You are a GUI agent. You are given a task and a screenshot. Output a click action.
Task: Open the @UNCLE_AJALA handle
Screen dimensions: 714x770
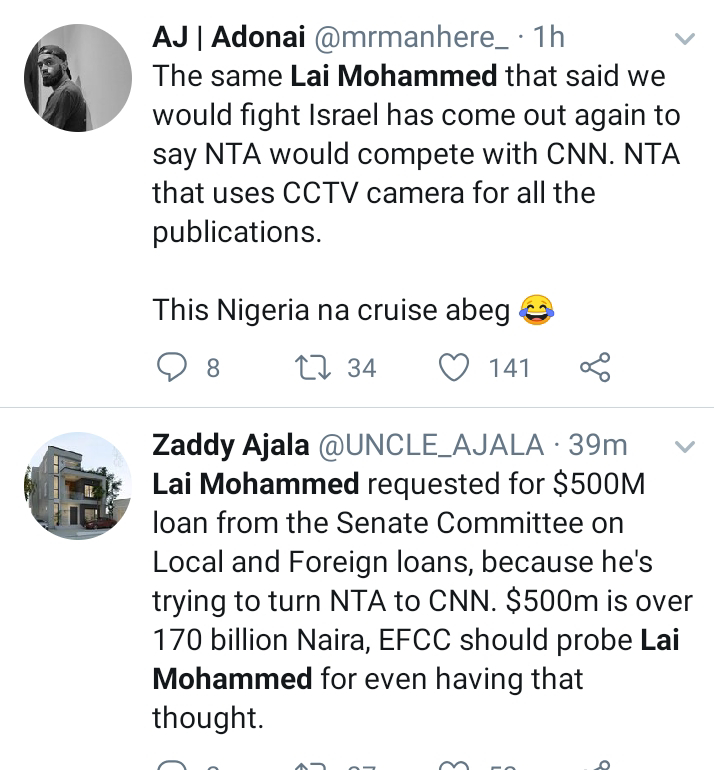431,444
